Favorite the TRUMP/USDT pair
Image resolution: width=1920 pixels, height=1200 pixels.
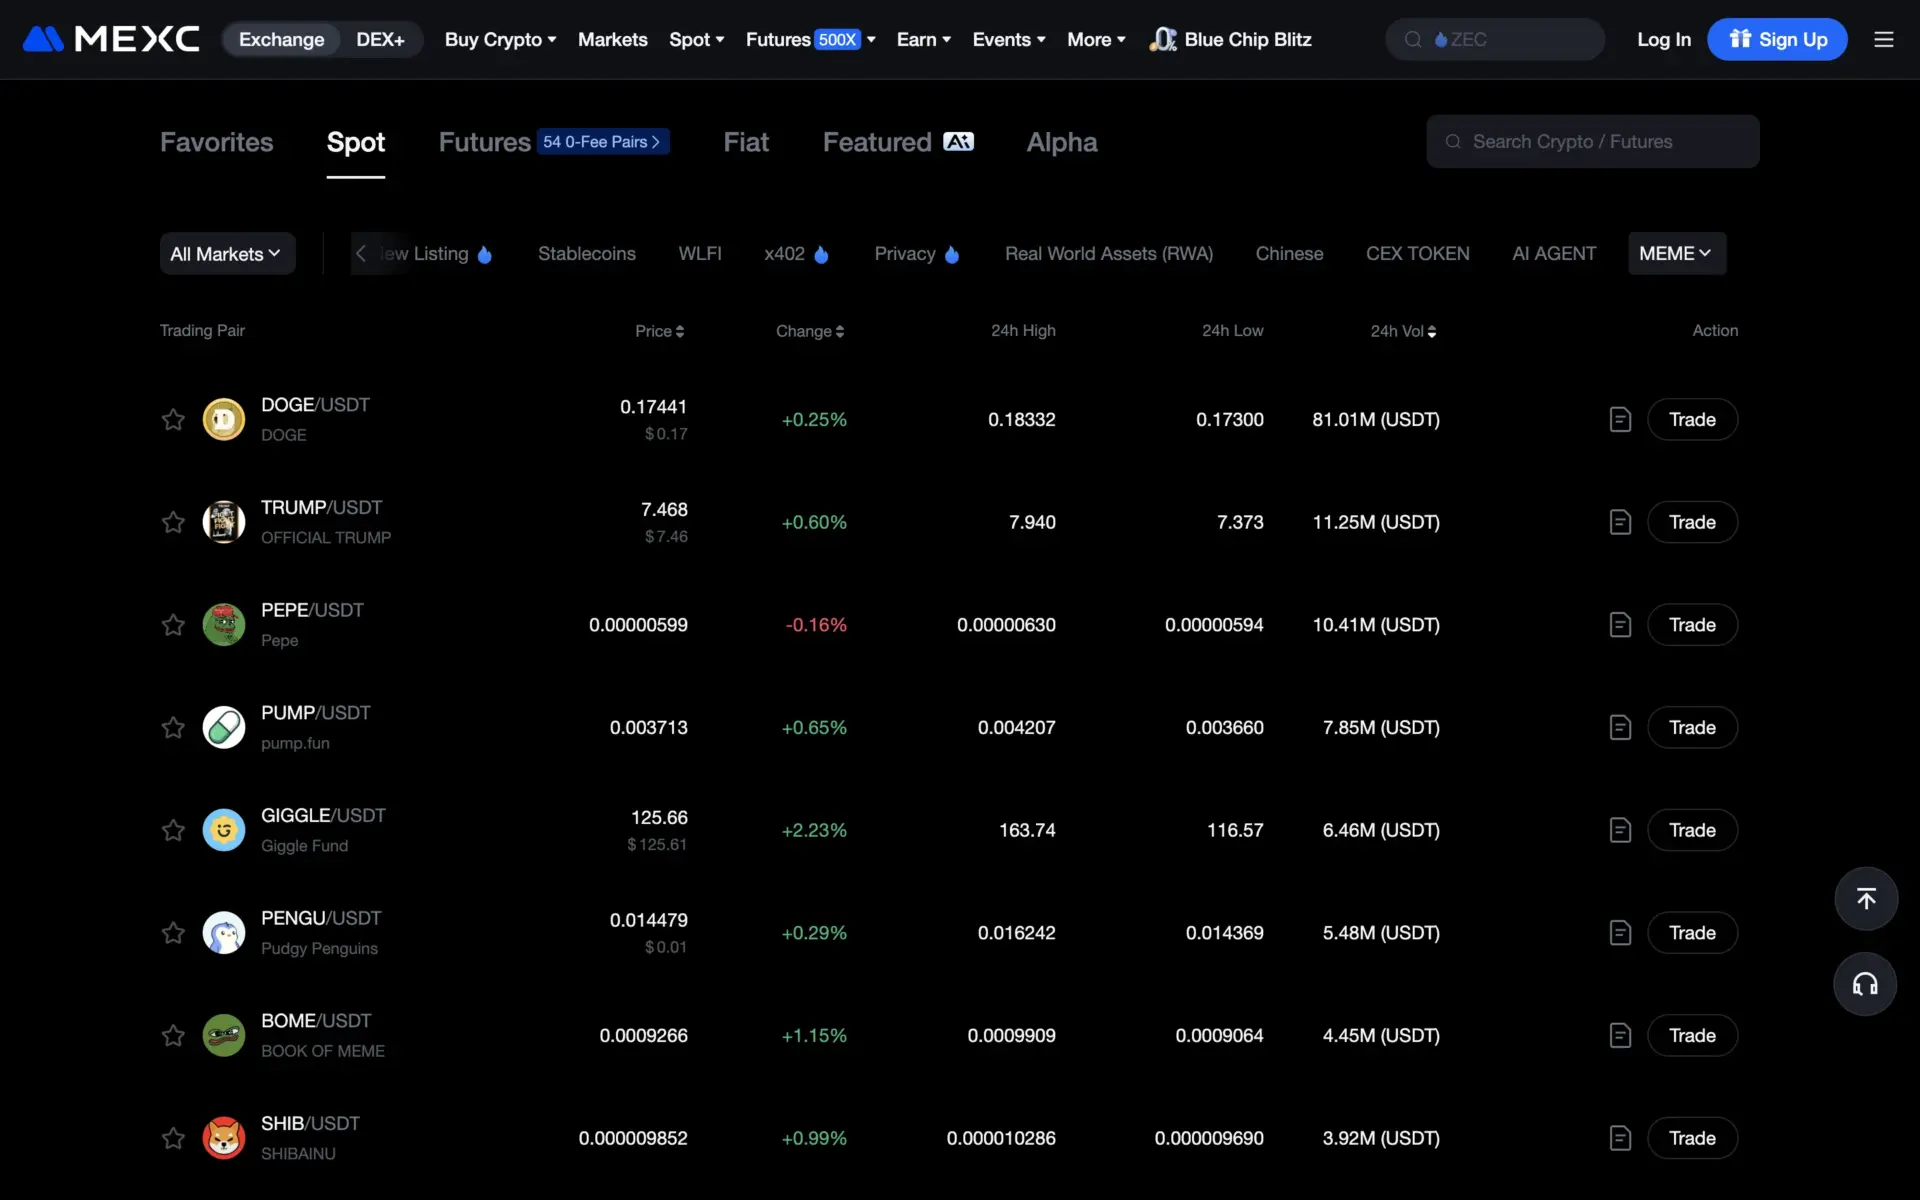[x=173, y=522]
